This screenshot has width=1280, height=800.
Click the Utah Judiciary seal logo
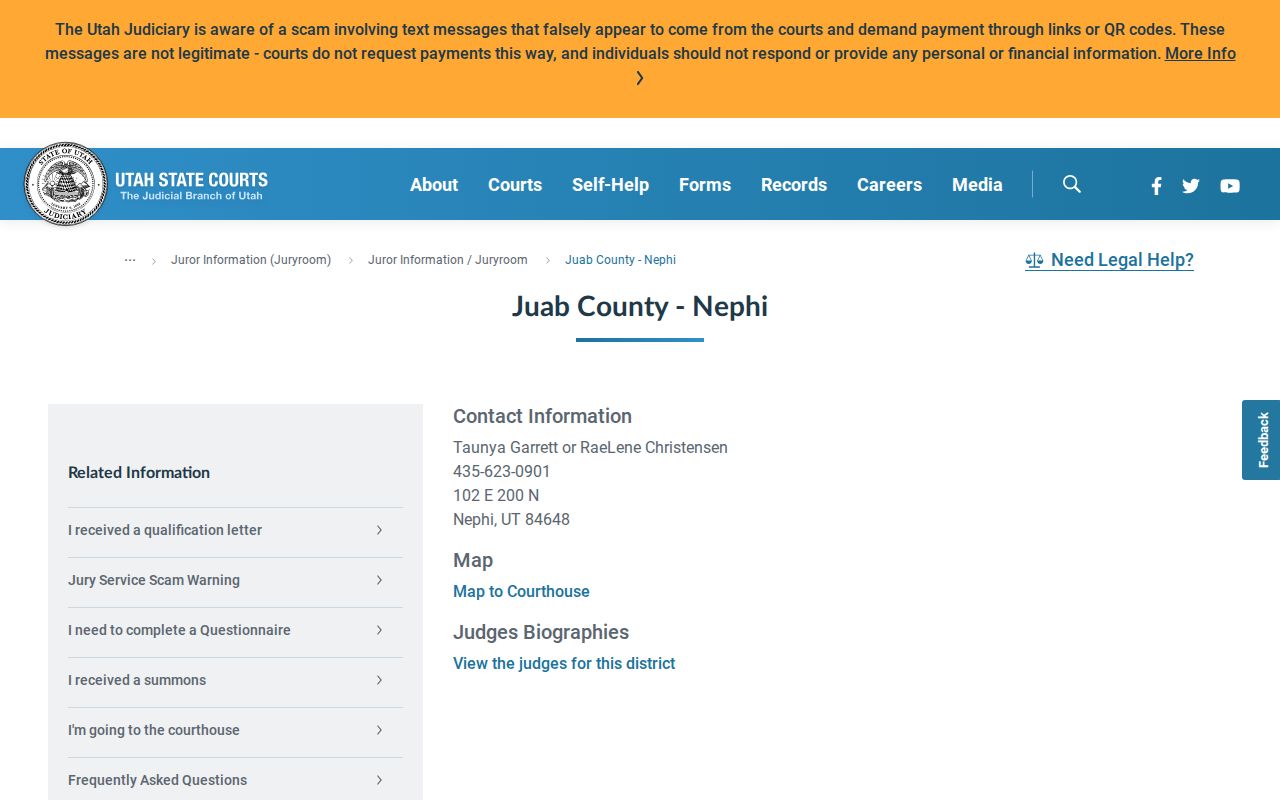pyautogui.click(x=65, y=184)
